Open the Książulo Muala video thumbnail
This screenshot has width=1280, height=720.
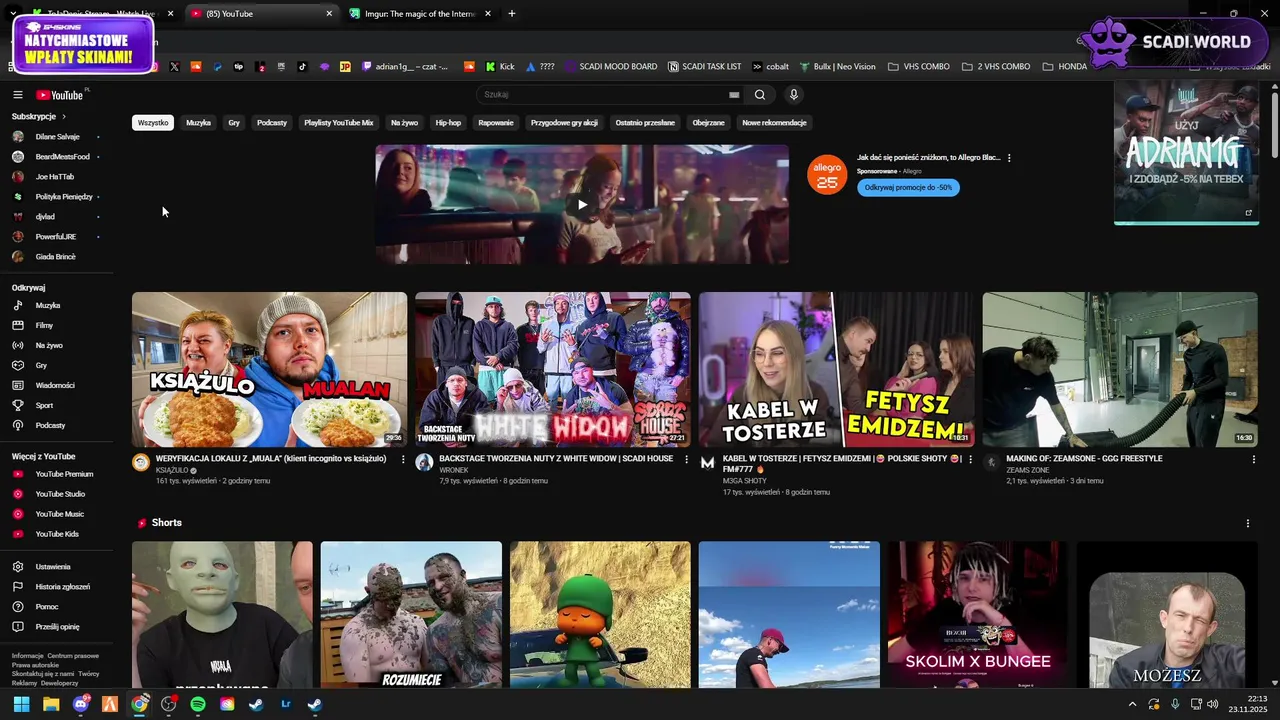pyautogui.click(x=269, y=369)
